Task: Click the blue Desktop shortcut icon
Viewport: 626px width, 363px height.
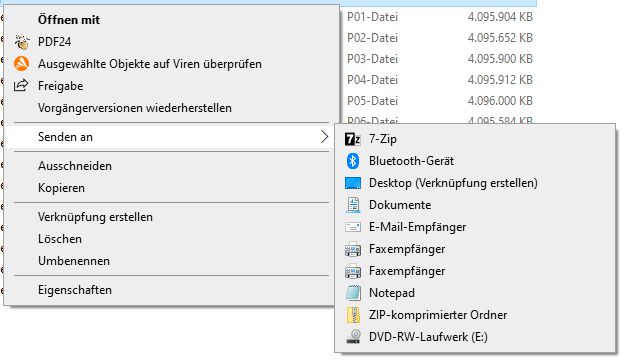Action: point(353,183)
